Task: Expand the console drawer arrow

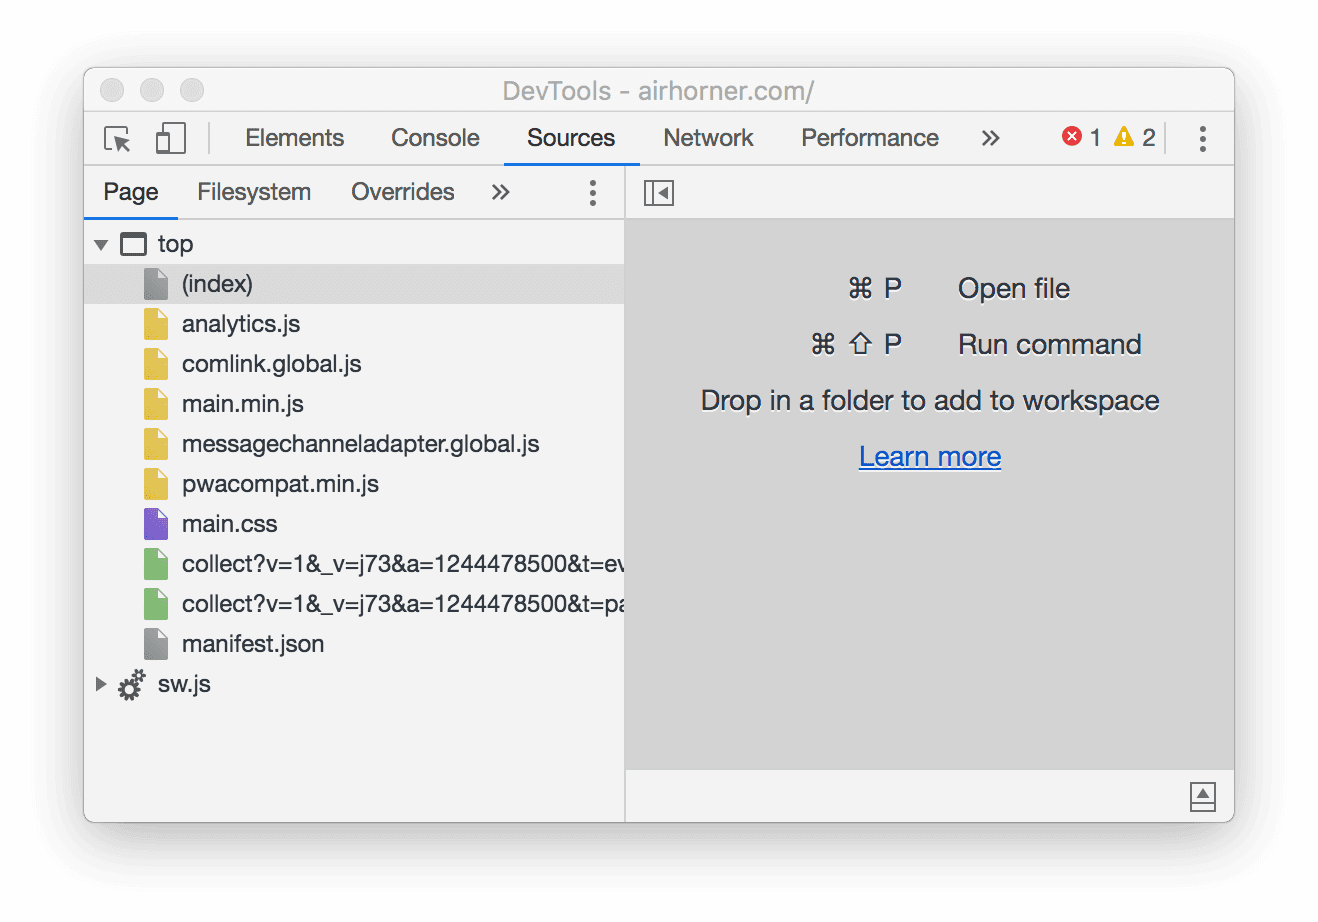Action: coord(1202,796)
